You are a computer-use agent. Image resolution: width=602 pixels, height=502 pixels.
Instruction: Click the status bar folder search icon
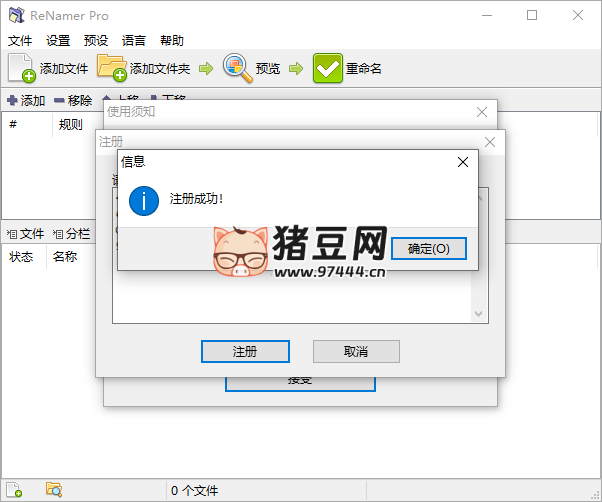[54, 490]
